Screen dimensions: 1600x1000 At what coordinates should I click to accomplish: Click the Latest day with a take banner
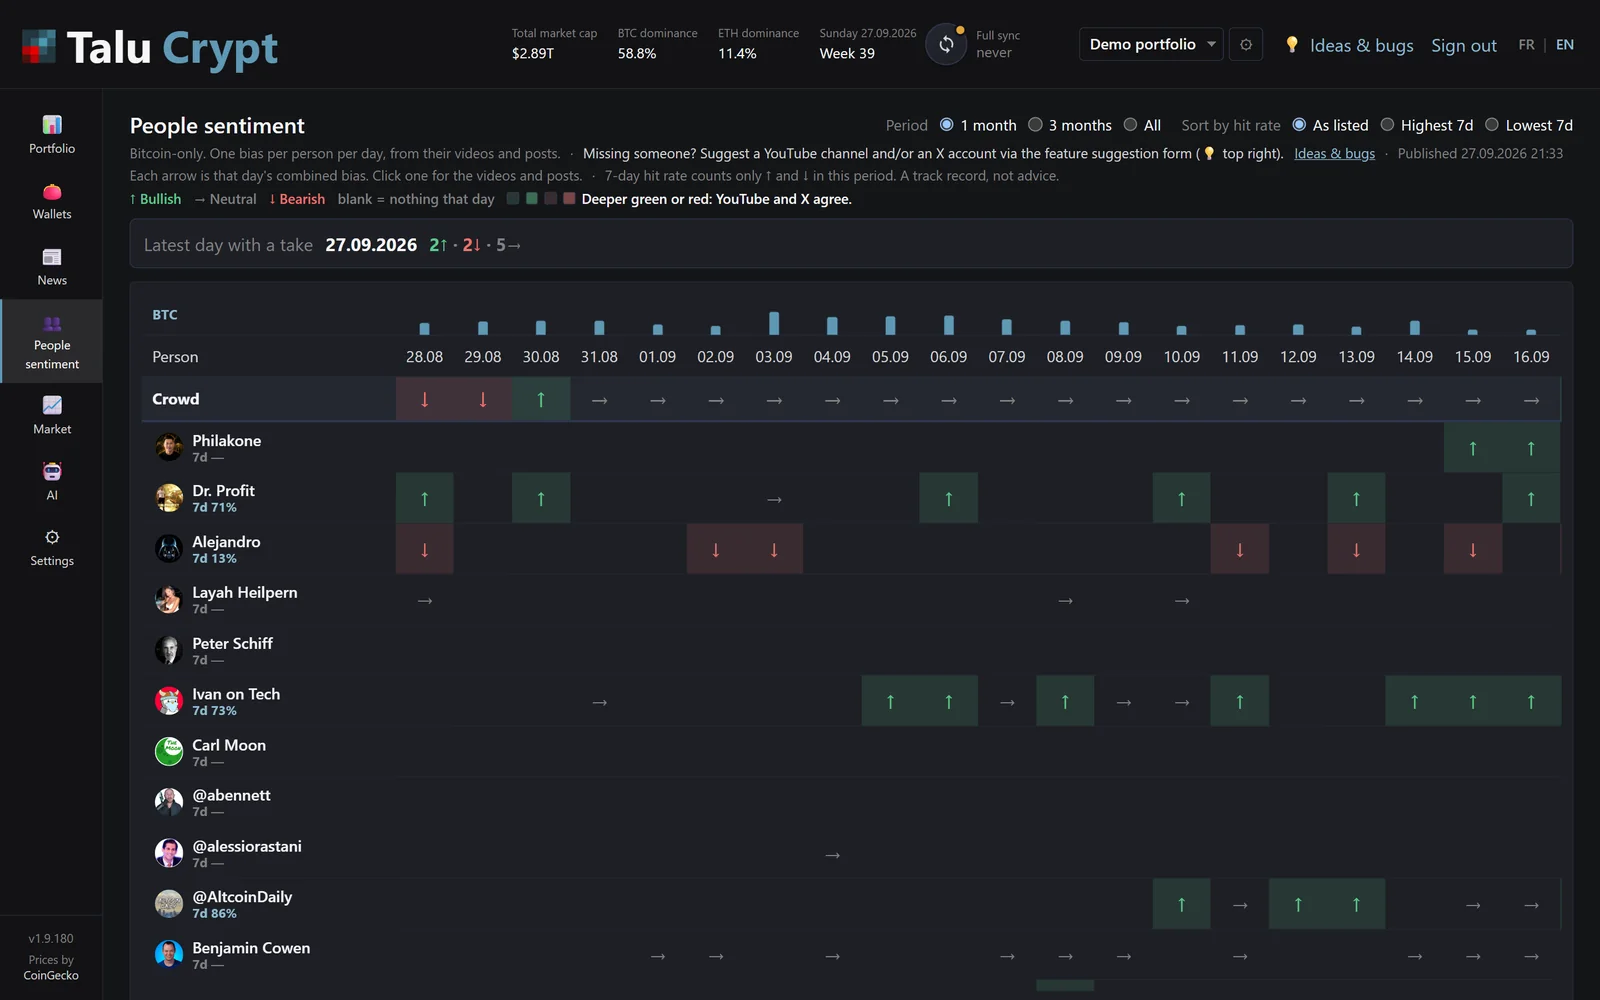pos(851,244)
